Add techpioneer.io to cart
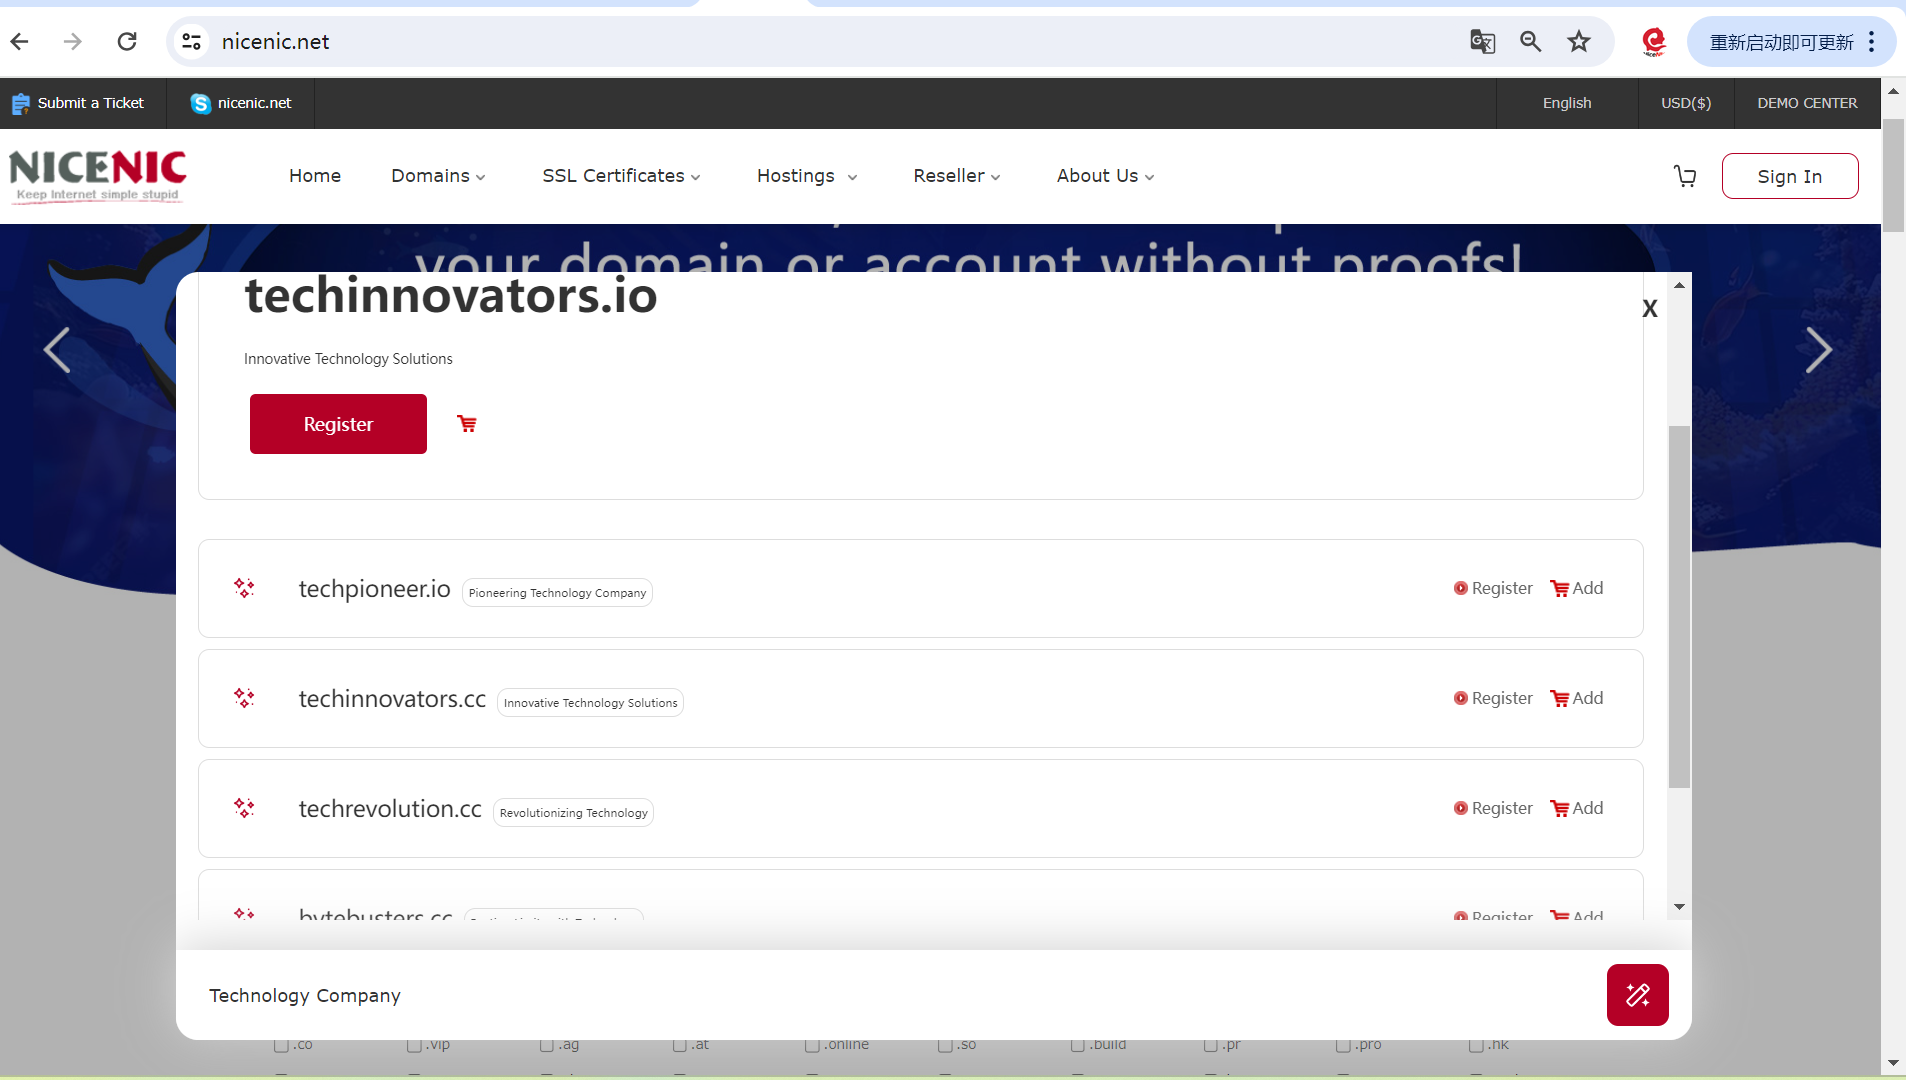The image size is (1906, 1080). tap(1577, 588)
